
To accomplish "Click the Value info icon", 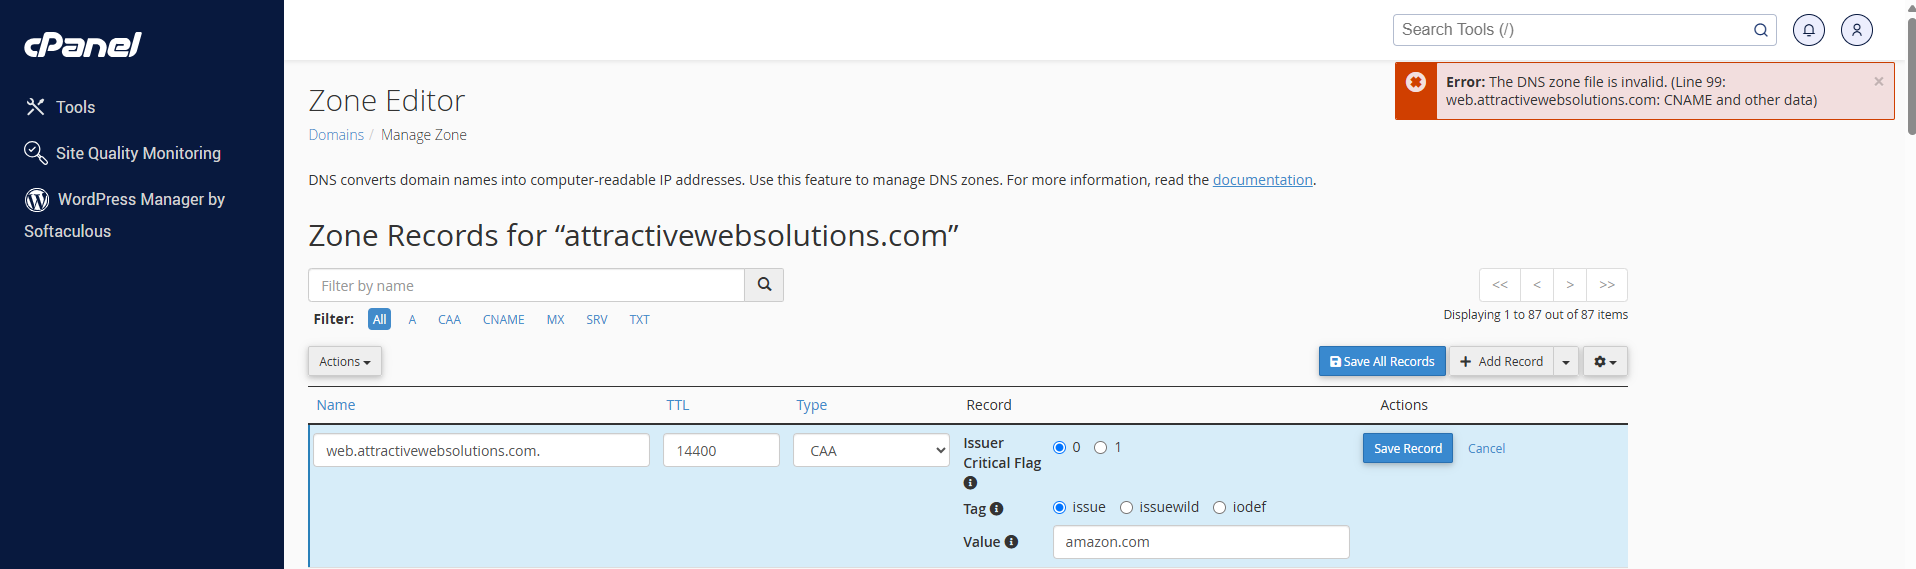I will 1011,542.
